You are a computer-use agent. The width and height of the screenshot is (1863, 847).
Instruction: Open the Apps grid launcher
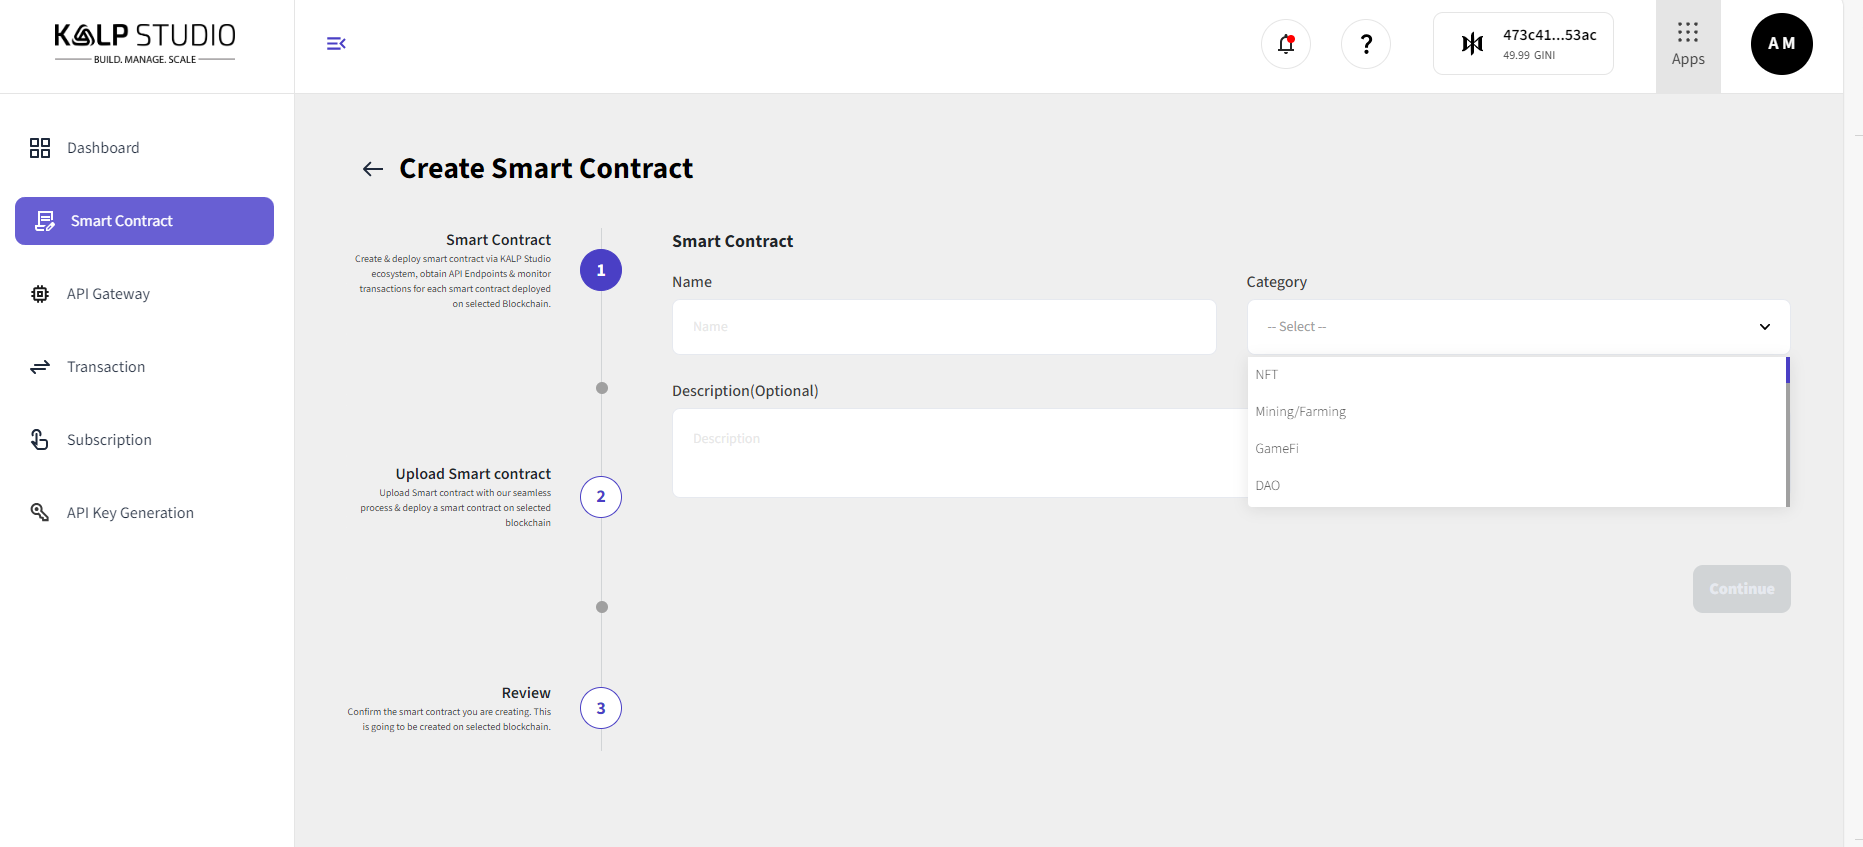(1687, 45)
